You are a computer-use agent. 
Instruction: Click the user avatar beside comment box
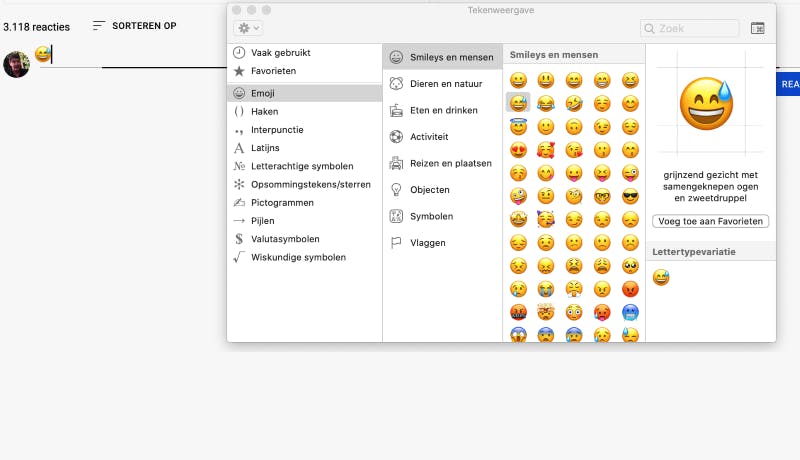click(x=16, y=65)
